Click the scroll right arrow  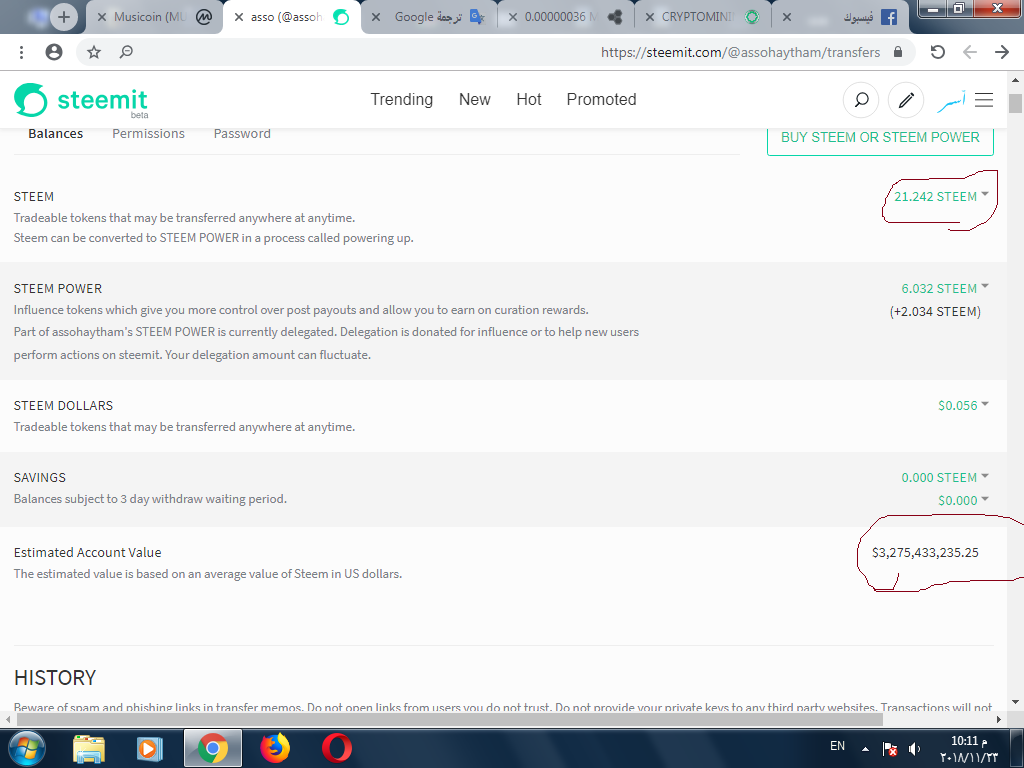pyautogui.click(x=999, y=719)
